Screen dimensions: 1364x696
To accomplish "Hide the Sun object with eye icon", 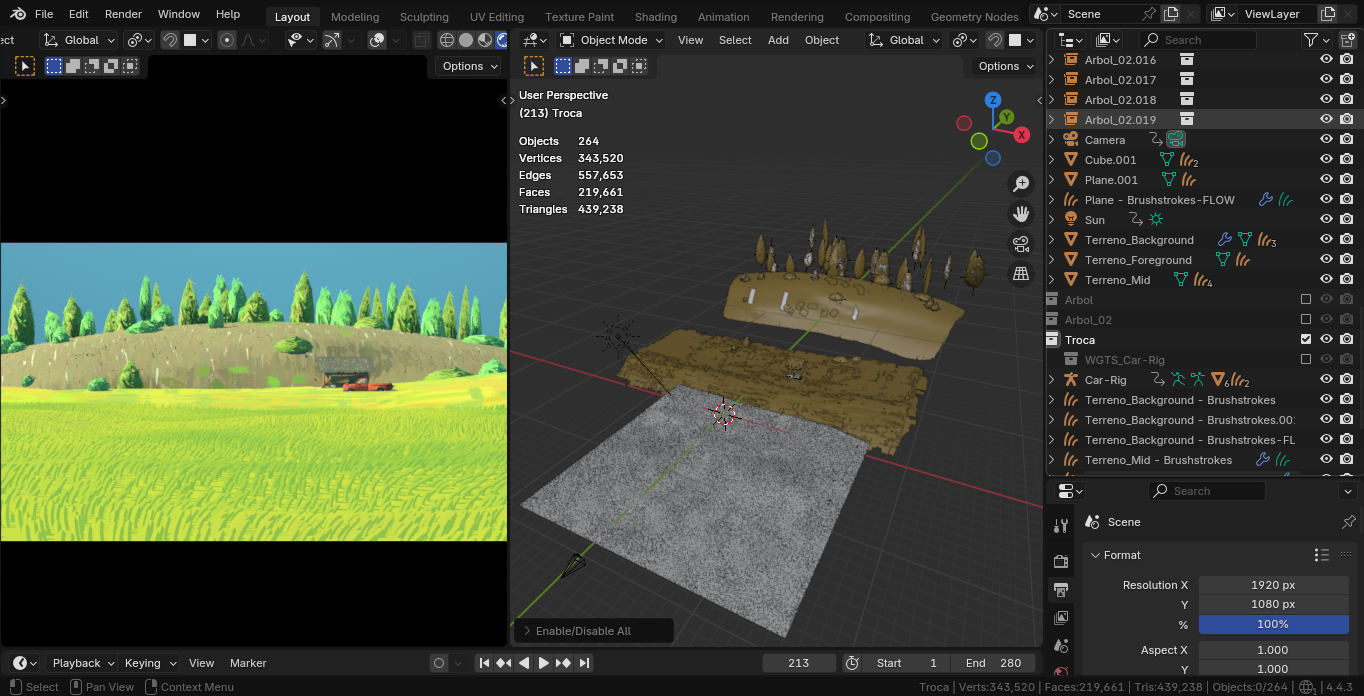I will tap(1326, 220).
